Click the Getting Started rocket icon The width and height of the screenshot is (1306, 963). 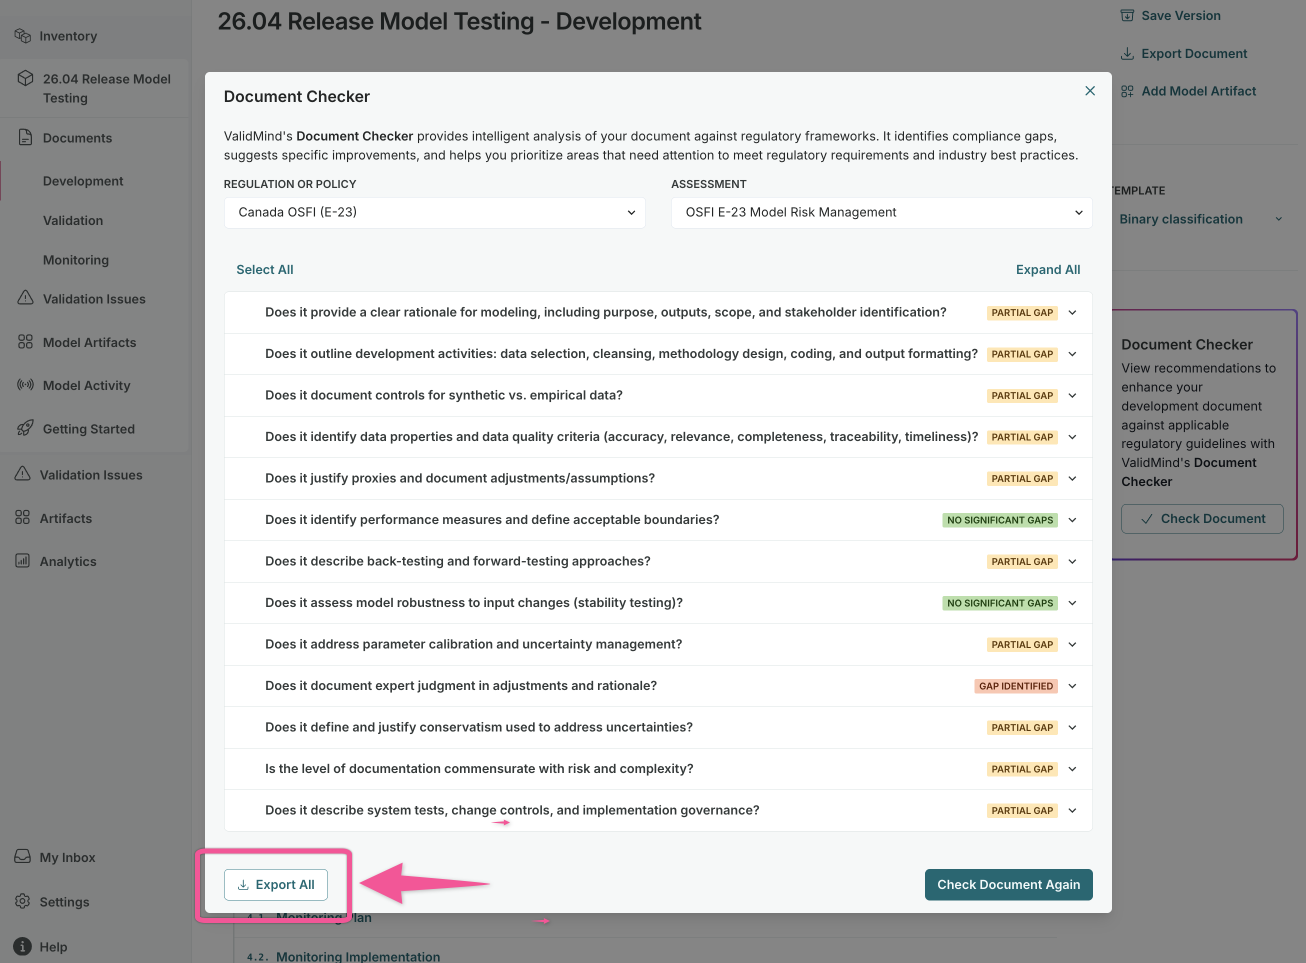click(x=26, y=428)
